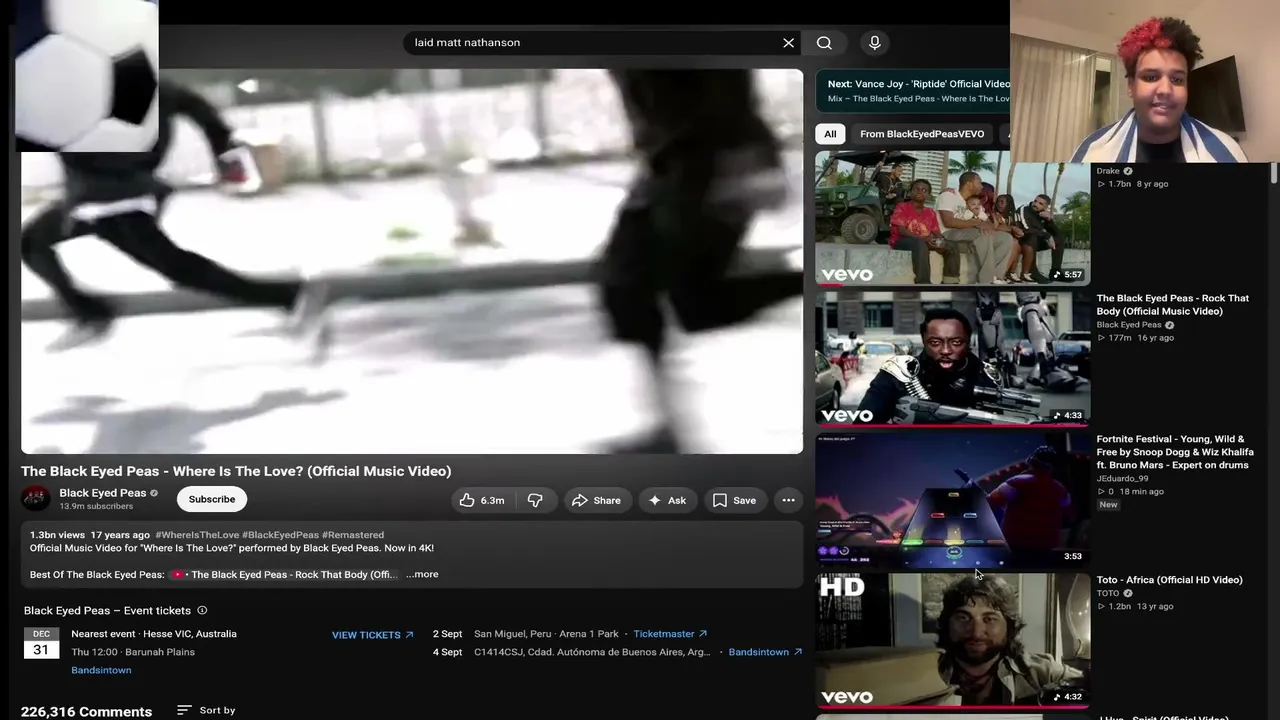Screen dimensions: 1280x720
Task: Play the Toto Africa thumbnail (4:32)
Action: pyautogui.click(x=952, y=640)
